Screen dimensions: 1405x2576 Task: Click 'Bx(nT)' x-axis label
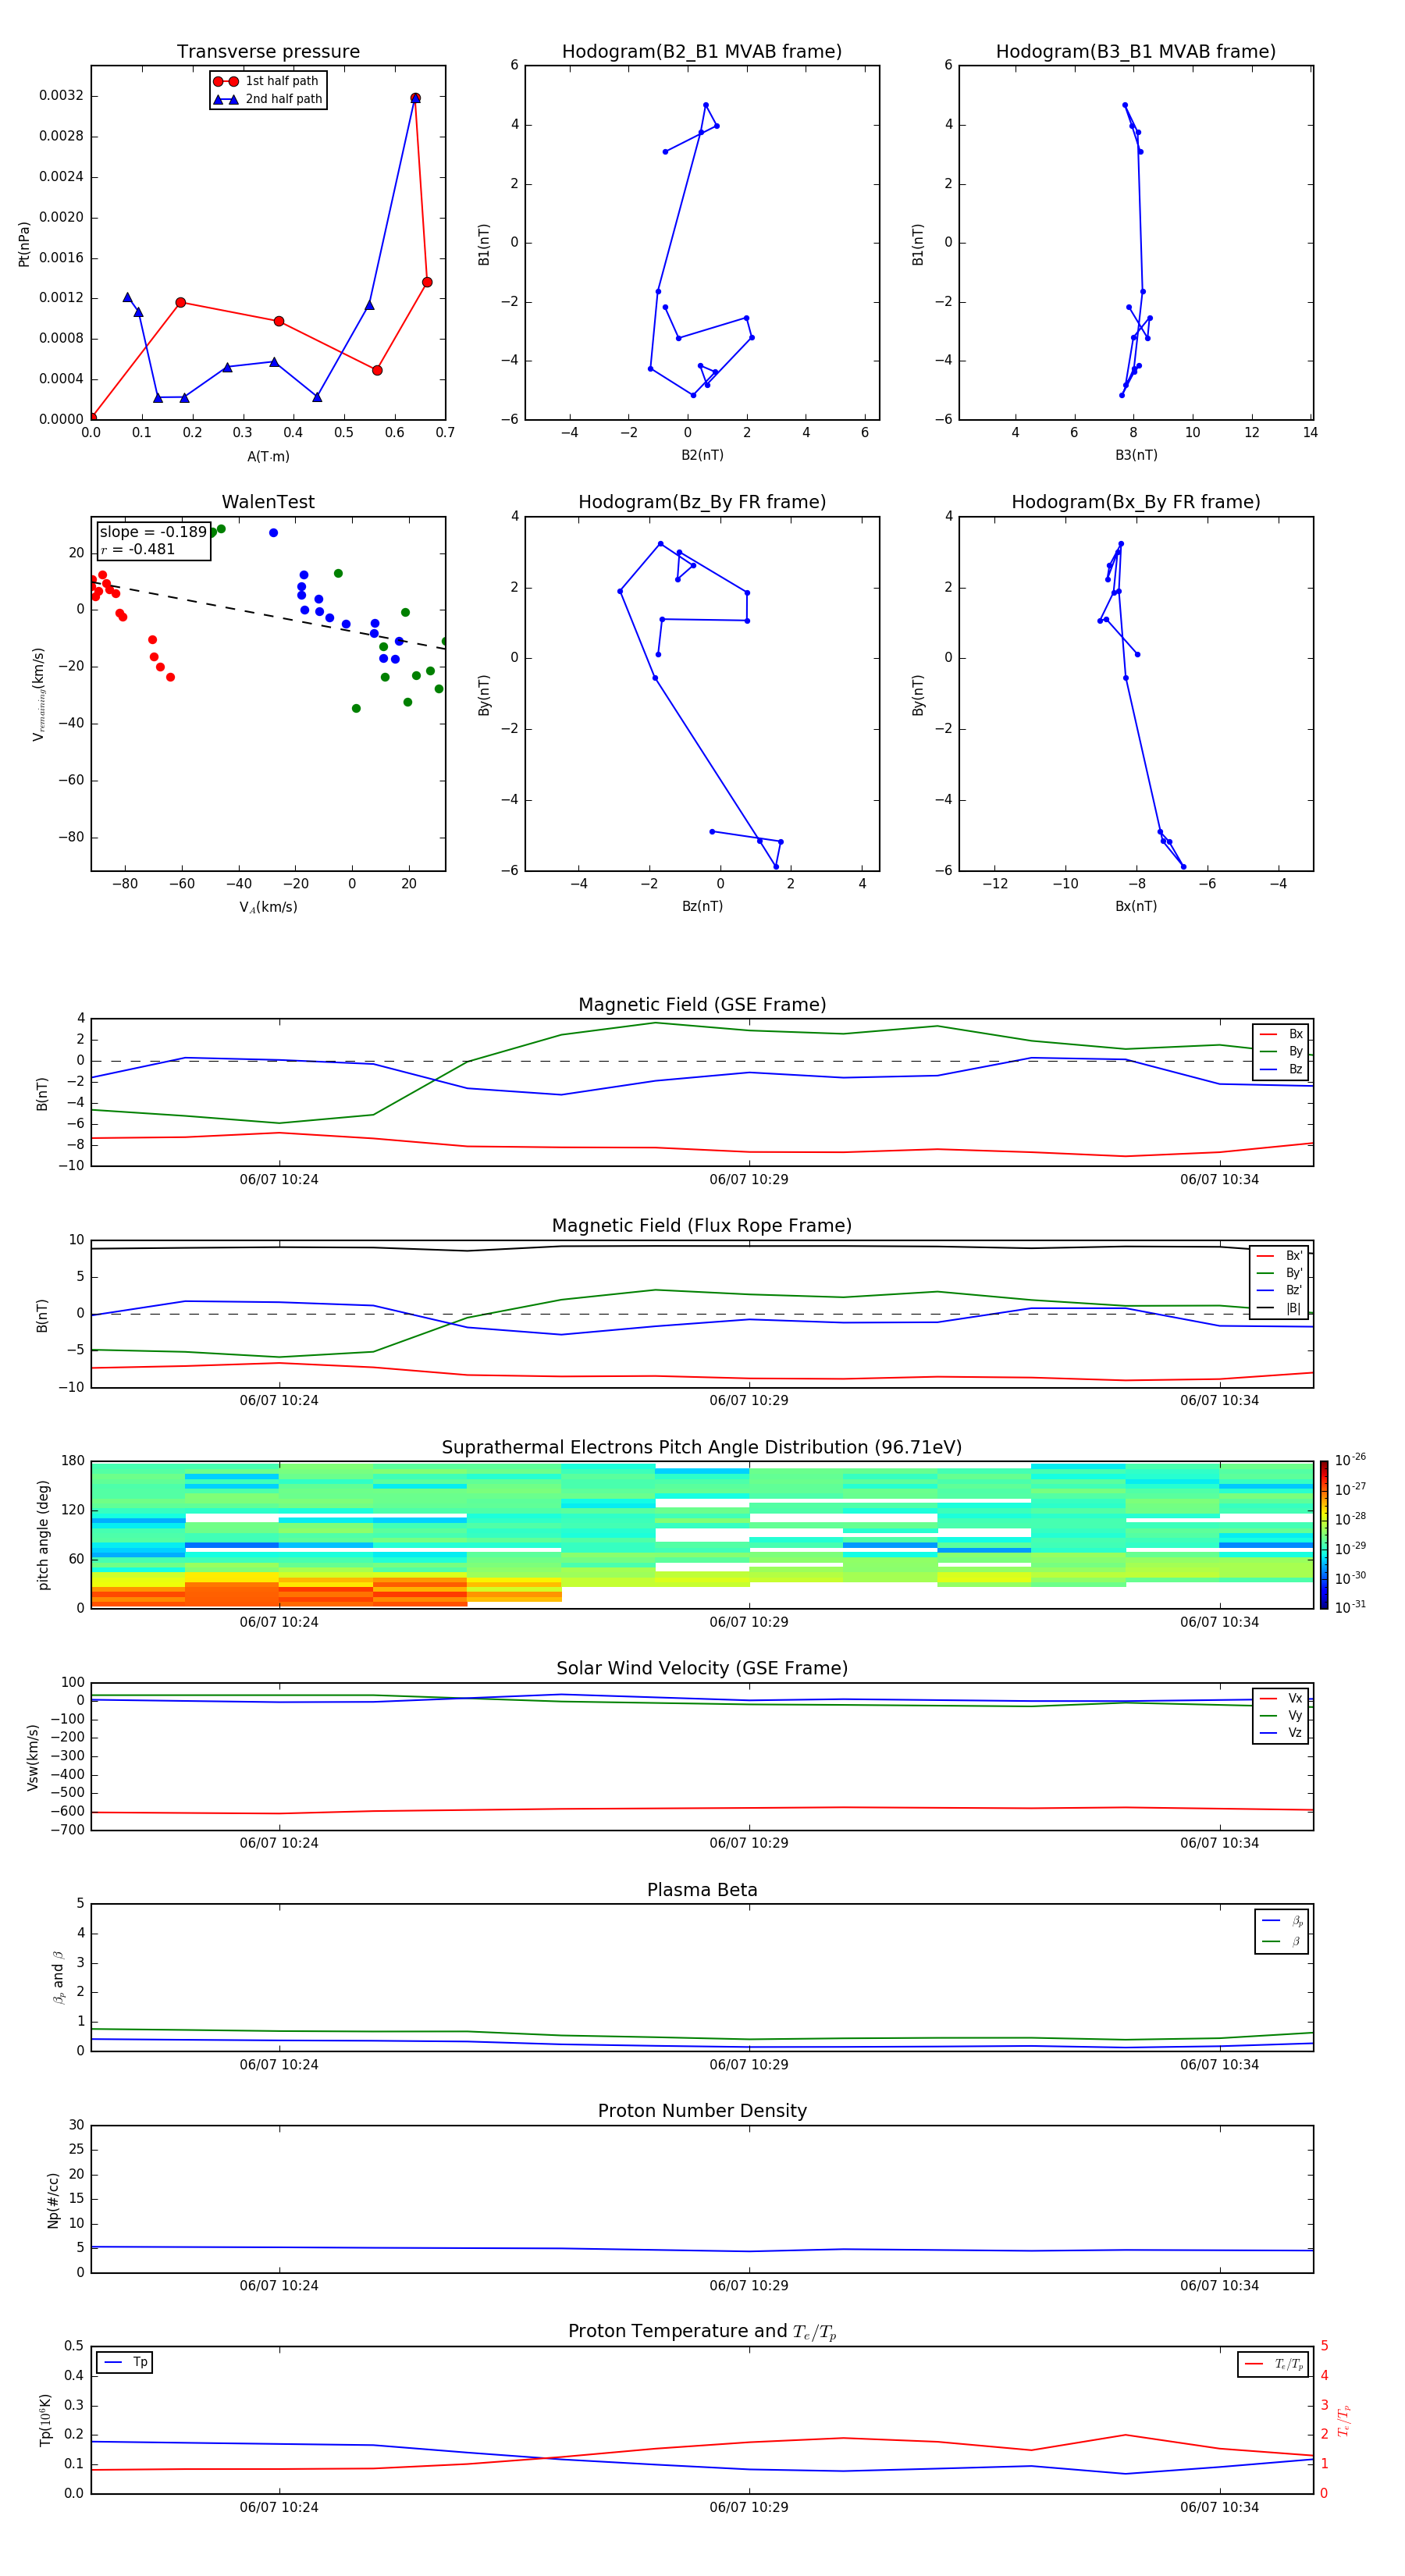tap(1136, 906)
